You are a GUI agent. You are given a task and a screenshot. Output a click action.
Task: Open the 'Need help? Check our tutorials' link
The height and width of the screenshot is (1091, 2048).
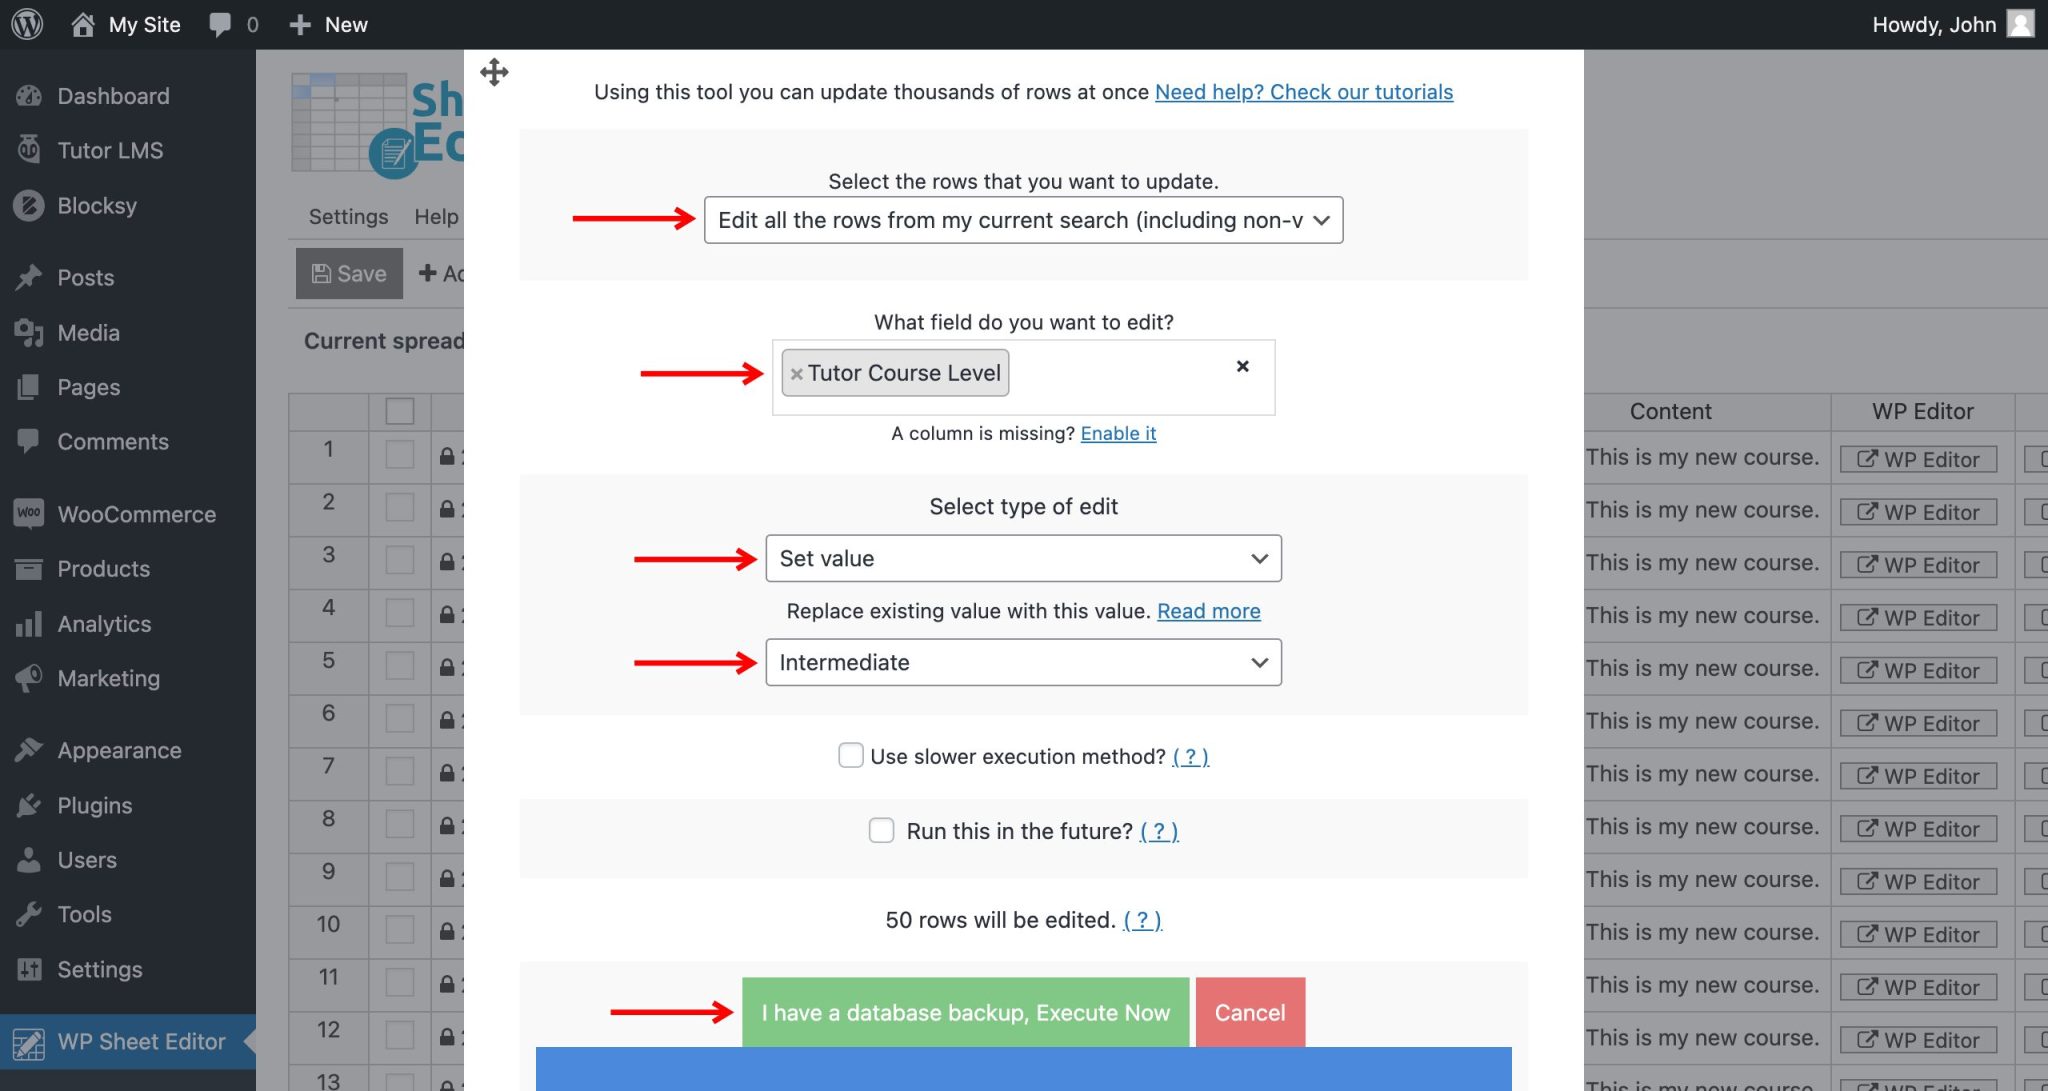[x=1304, y=91]
